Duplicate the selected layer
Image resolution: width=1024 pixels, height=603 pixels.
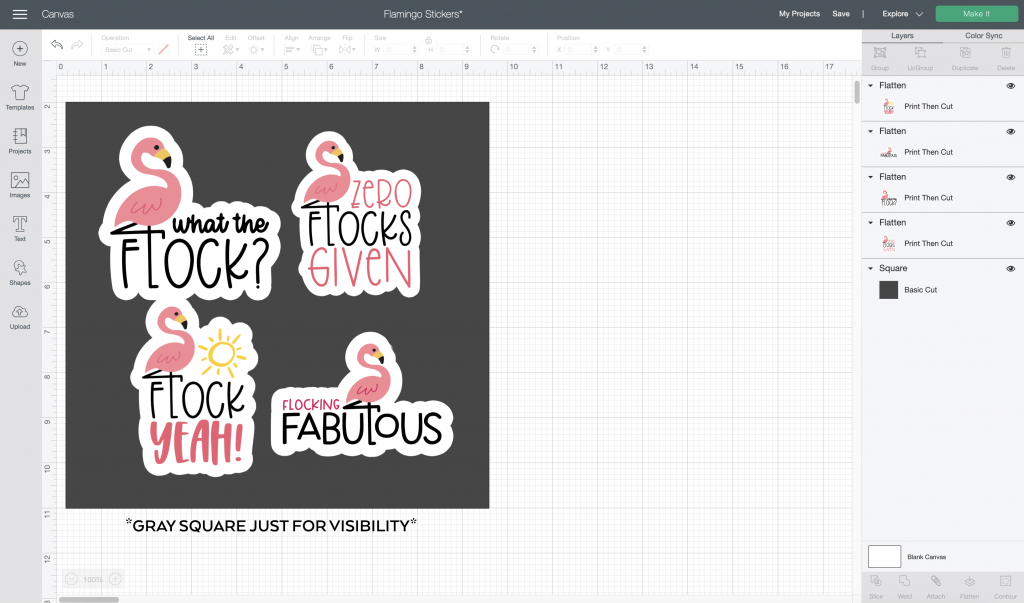tap(965, 57)
